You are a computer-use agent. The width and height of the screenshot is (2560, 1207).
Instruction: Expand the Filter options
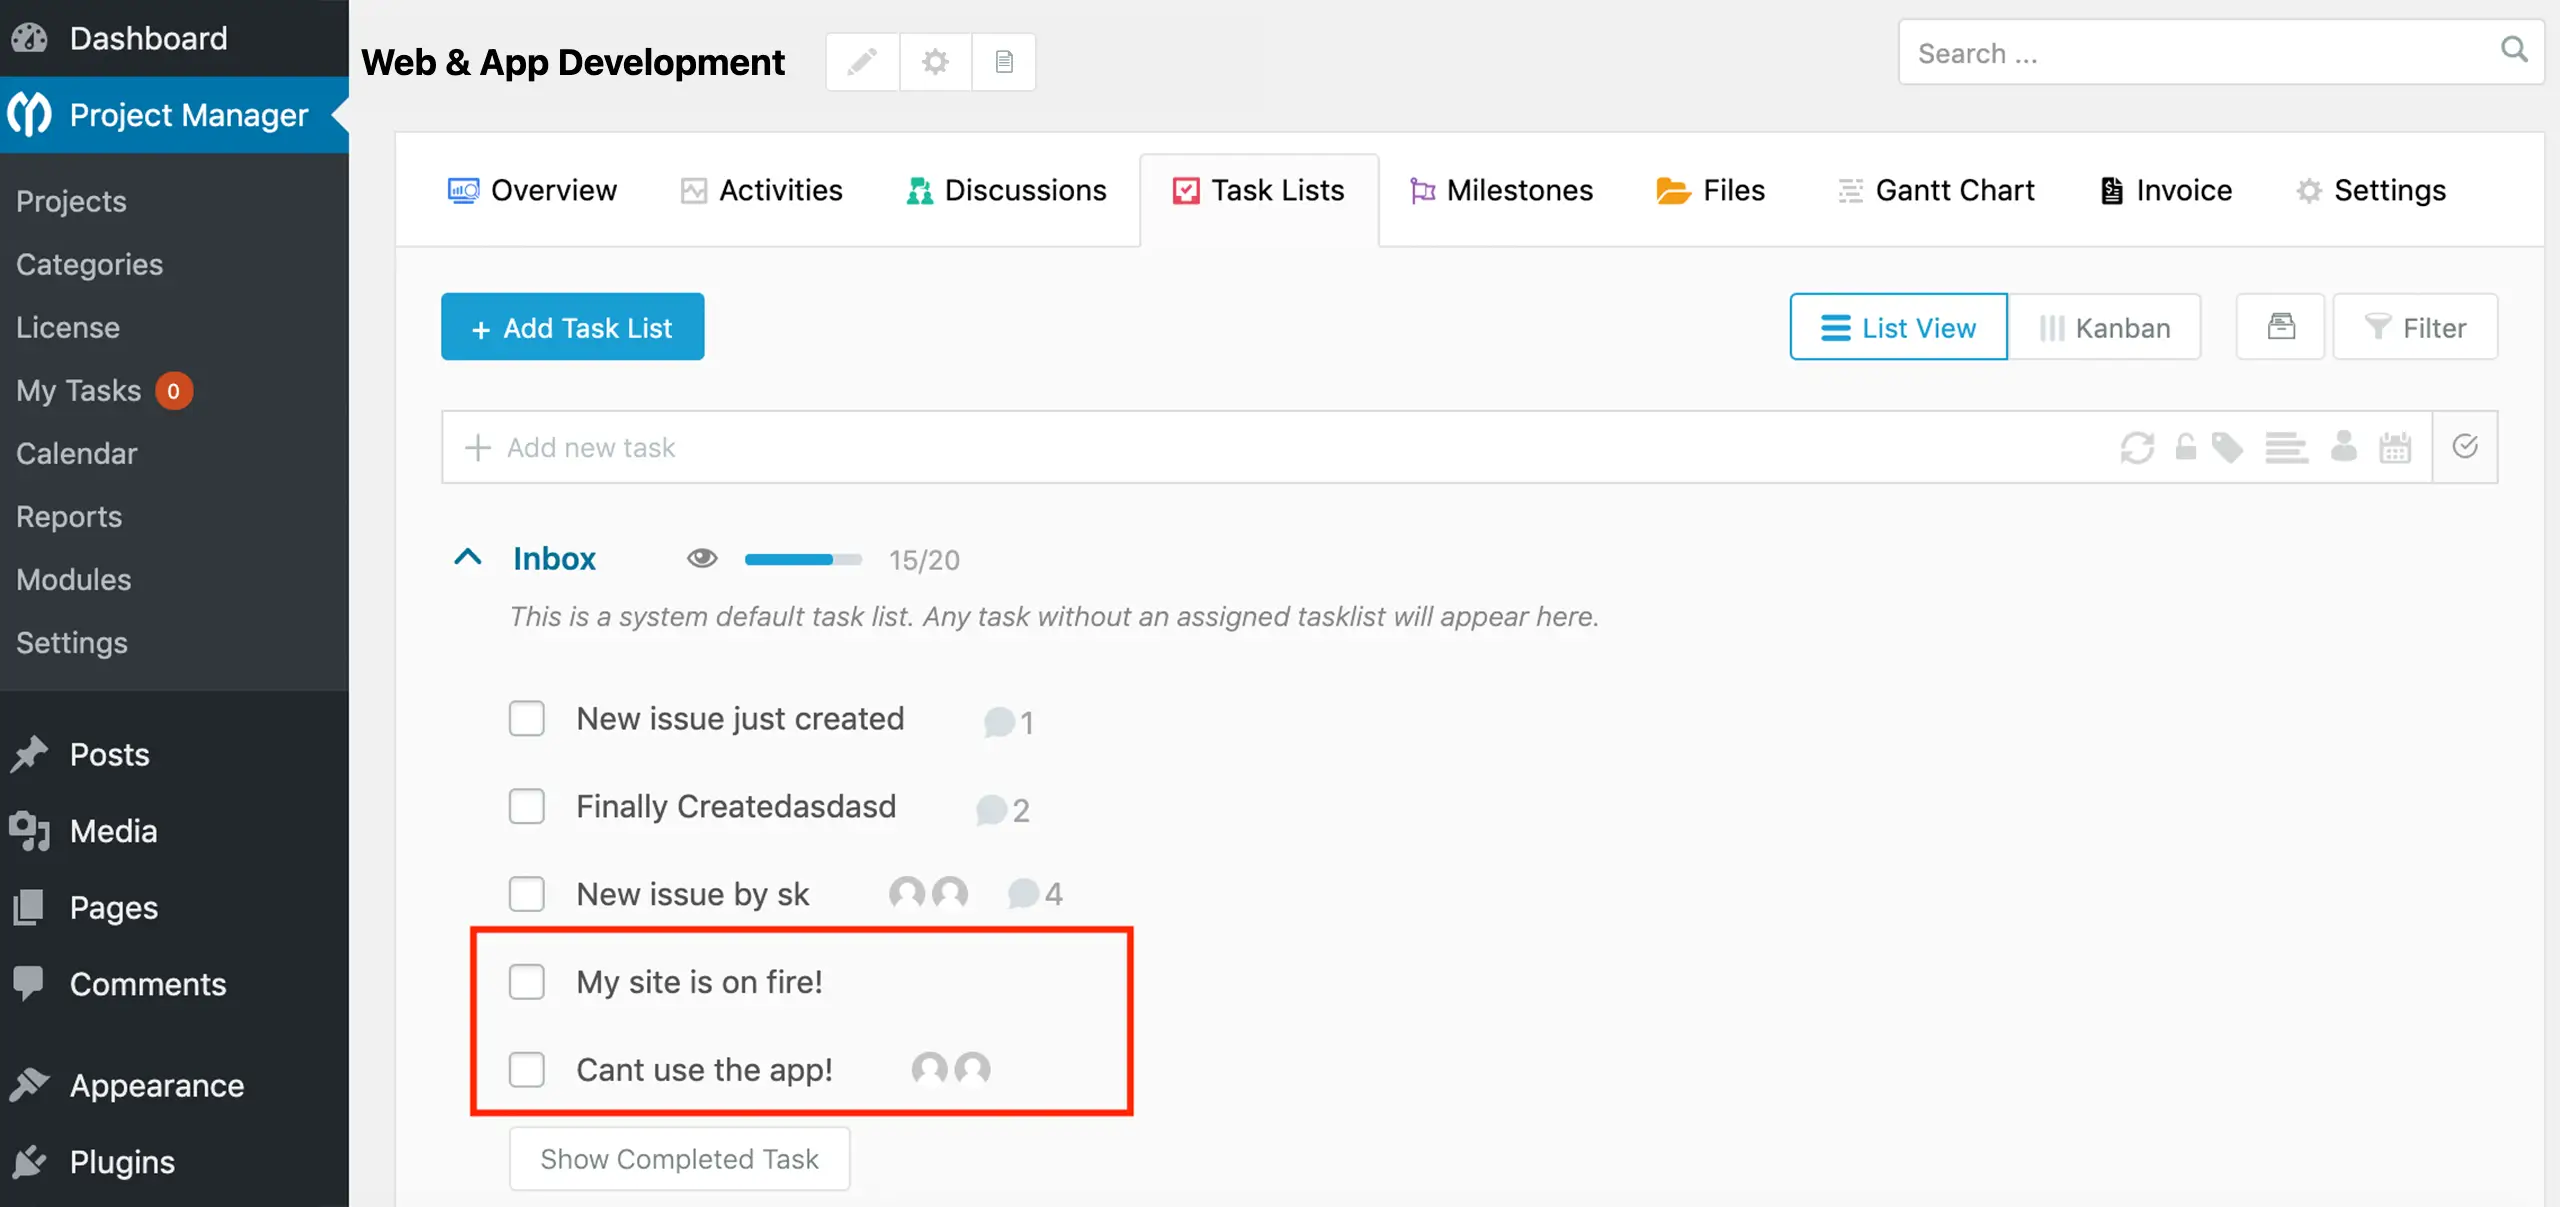pos(2415,326)
